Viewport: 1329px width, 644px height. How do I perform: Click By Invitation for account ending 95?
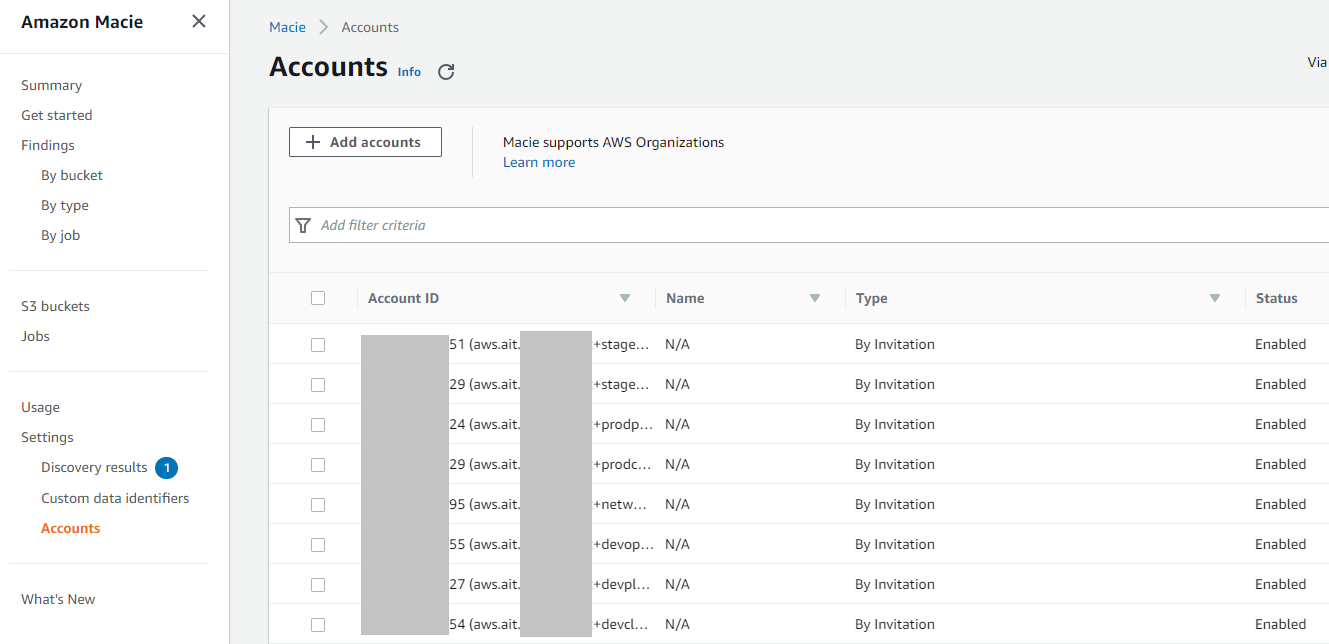(895, 504)
